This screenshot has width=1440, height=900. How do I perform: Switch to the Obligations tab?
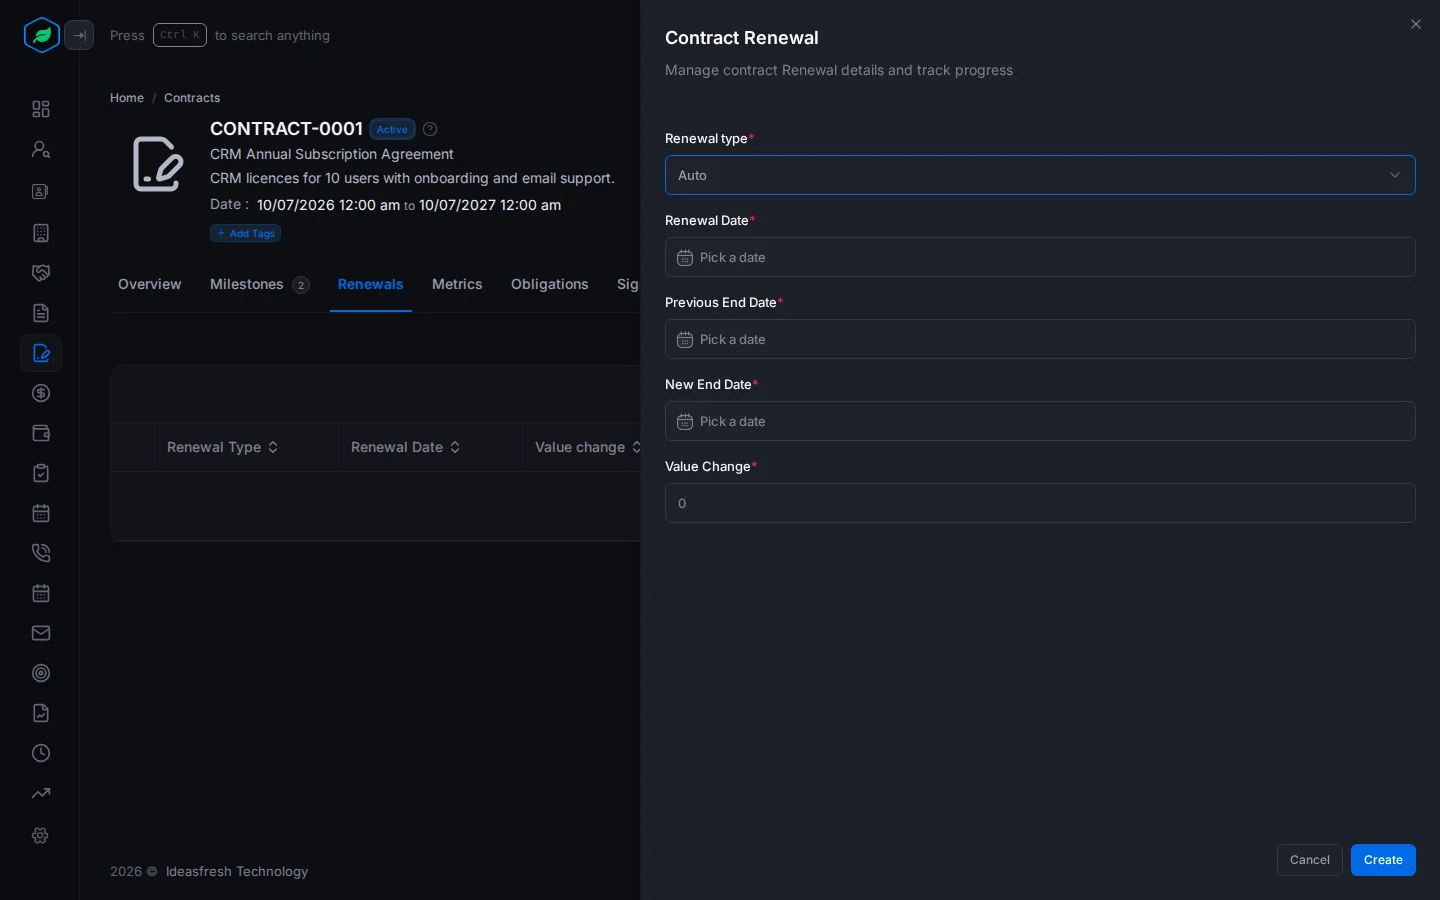tap(550, 284)
